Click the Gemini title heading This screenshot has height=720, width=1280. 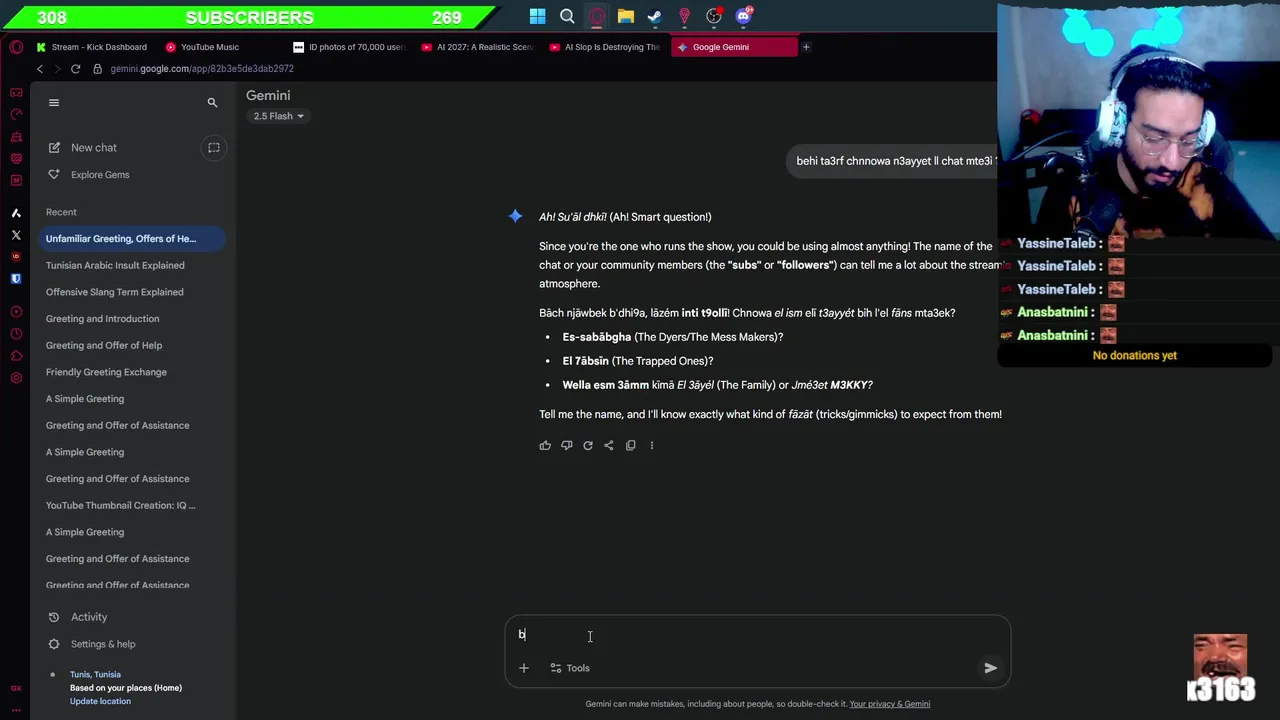pos(268,95)
